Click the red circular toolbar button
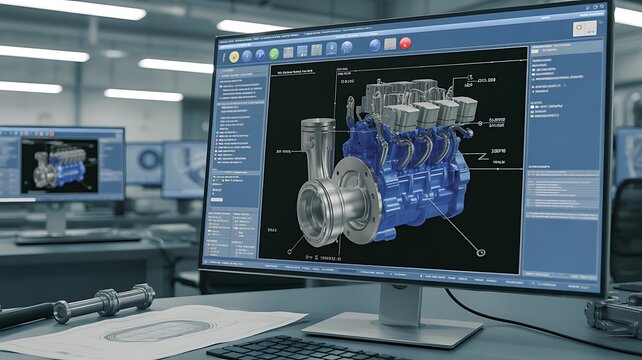This screenshot has height=360, width=642. click(405, 43)
